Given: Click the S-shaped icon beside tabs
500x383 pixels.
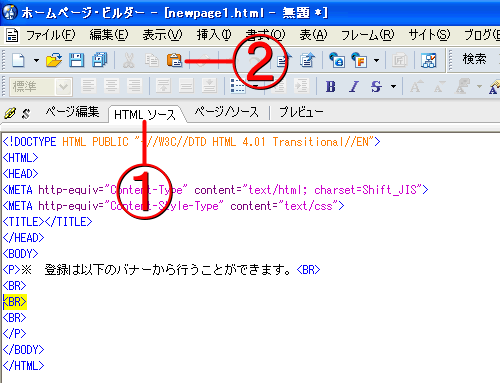Looking at the screenshot, I should [x=26, y=113].
